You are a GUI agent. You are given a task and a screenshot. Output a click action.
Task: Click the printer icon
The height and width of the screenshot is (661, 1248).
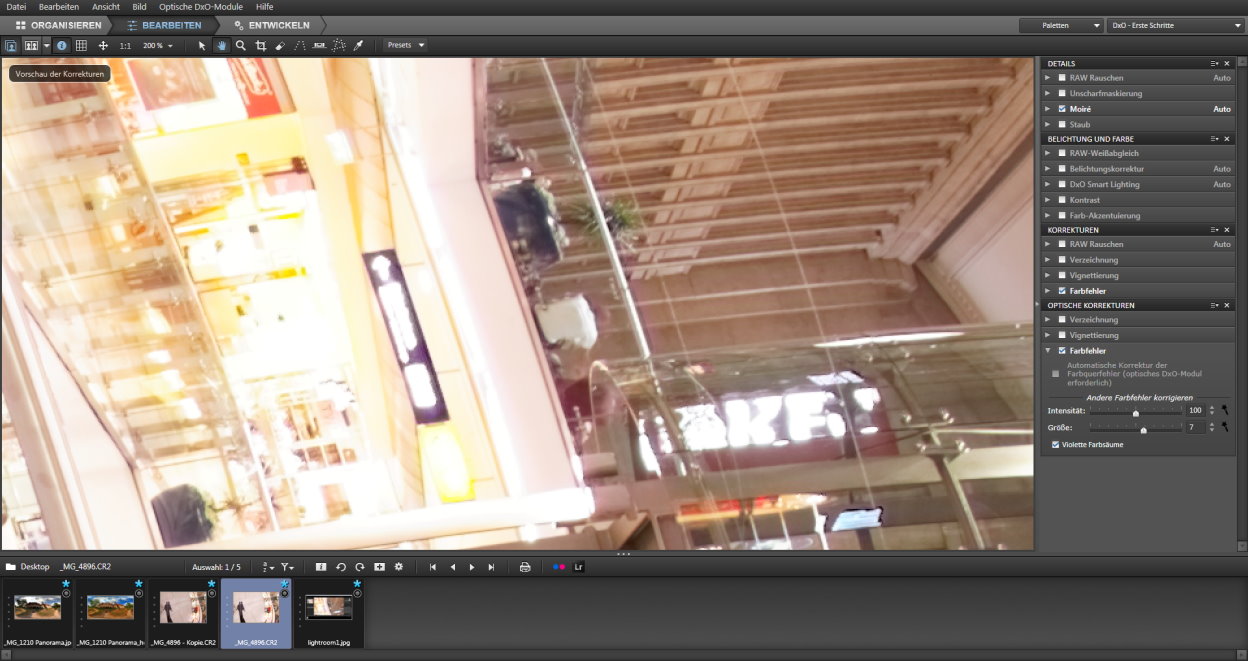click(x=525, y=567)
